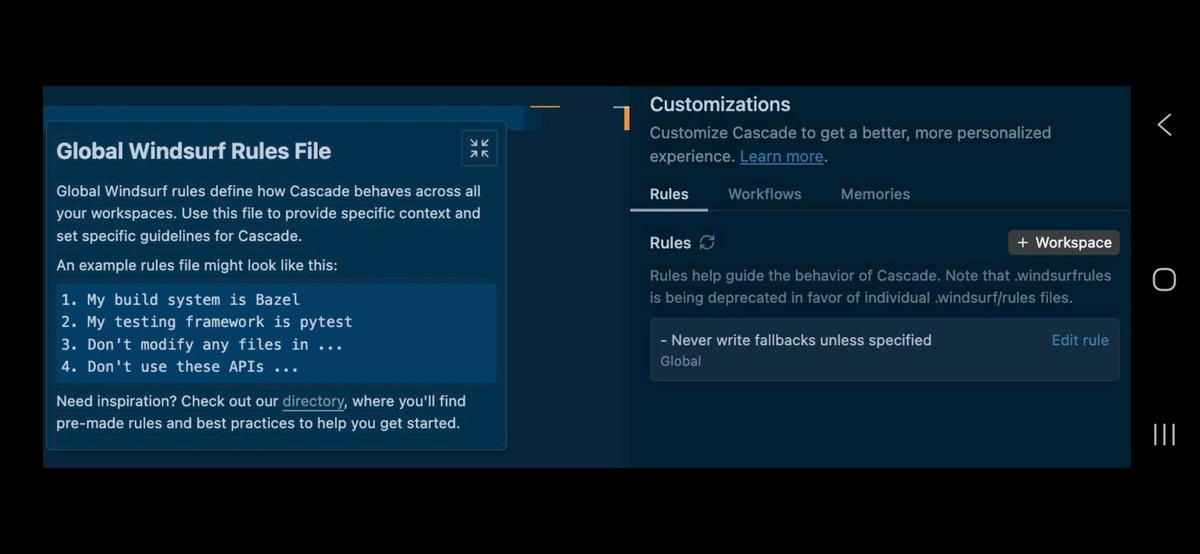1200x554 pixels.
Task: Collapse the Global Windsurf Rules File popup
Action: (x=479, y=148)
